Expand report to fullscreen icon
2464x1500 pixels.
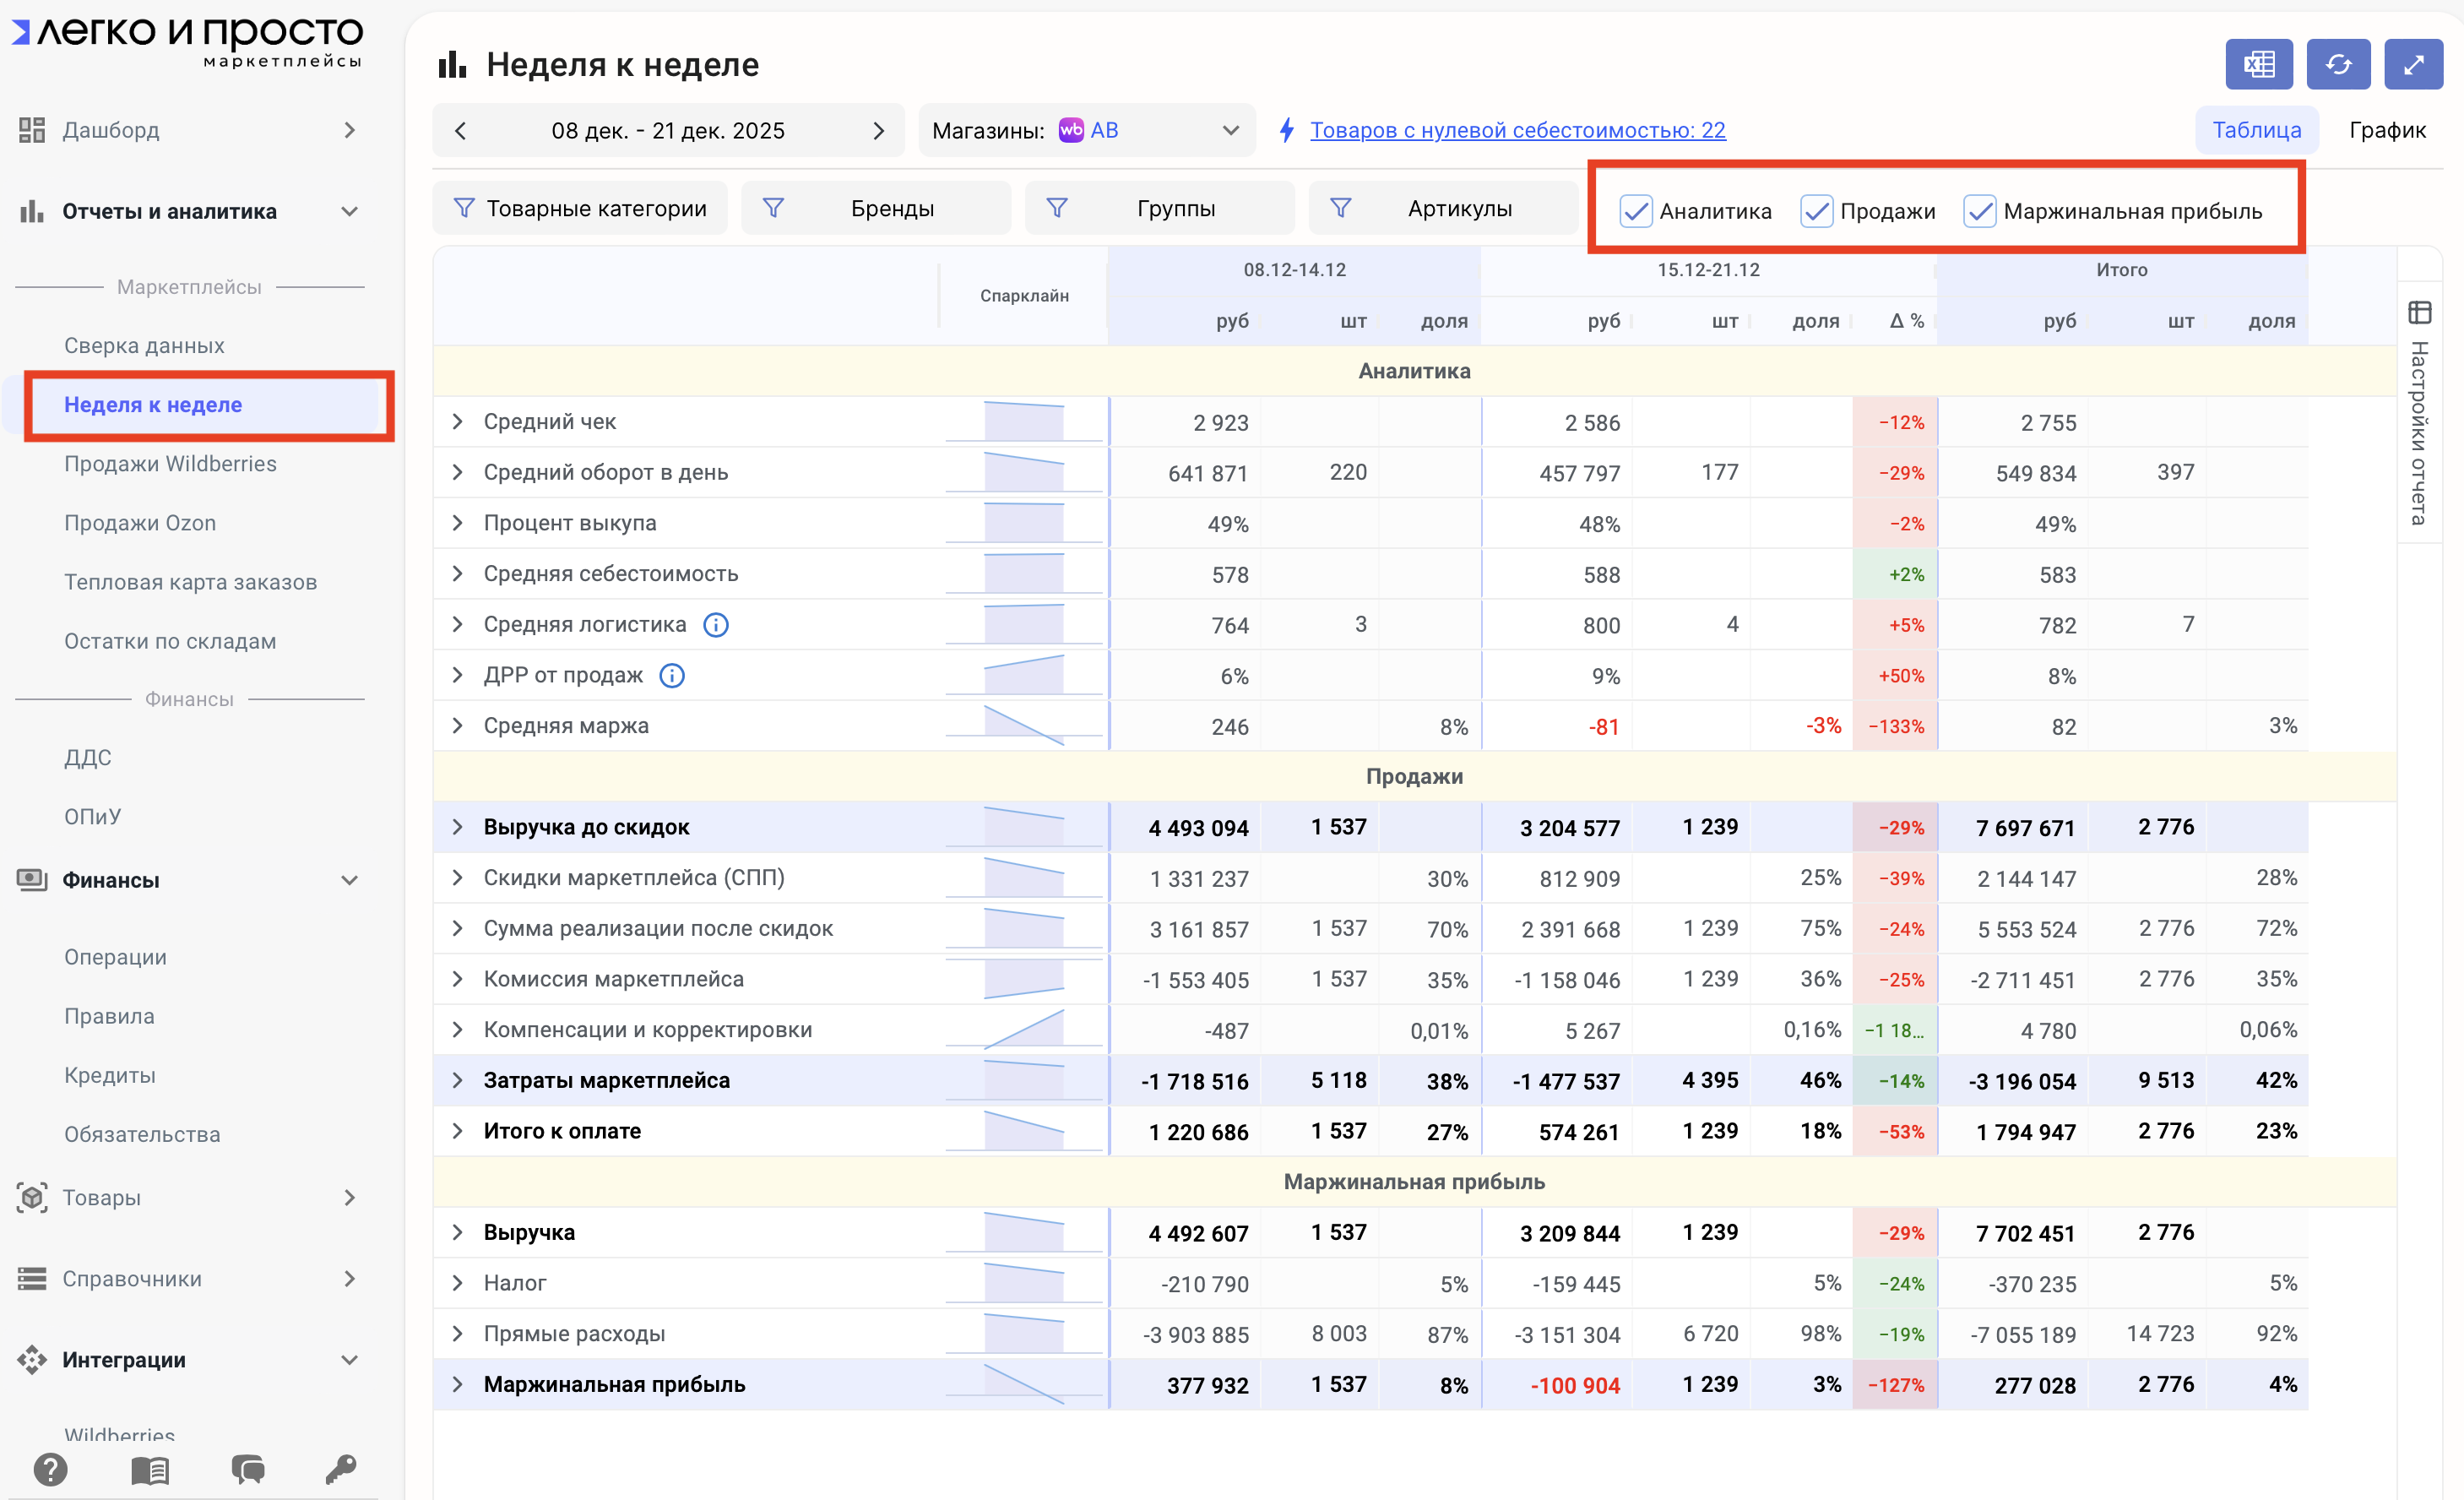pyautogui.click(x=2413, y=65)
